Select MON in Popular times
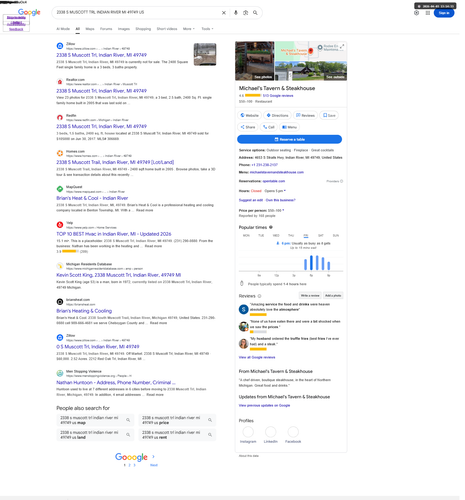The height and width of the screenshot is (500, 465). click(x=246, y=236)
